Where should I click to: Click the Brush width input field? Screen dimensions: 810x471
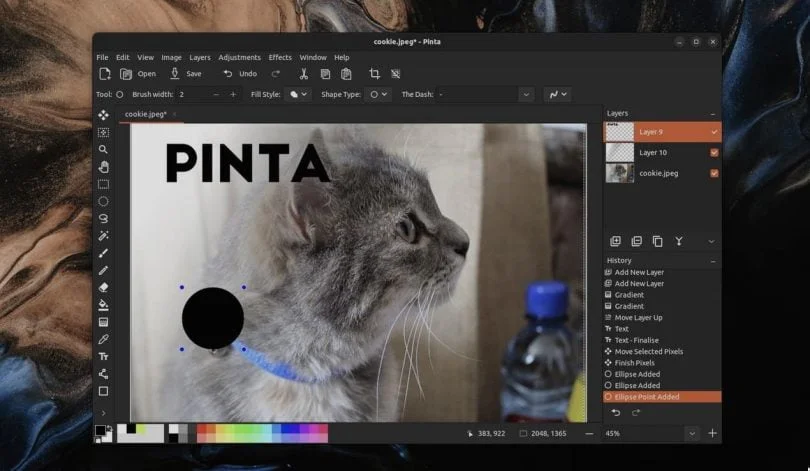(x=194, y=95)
